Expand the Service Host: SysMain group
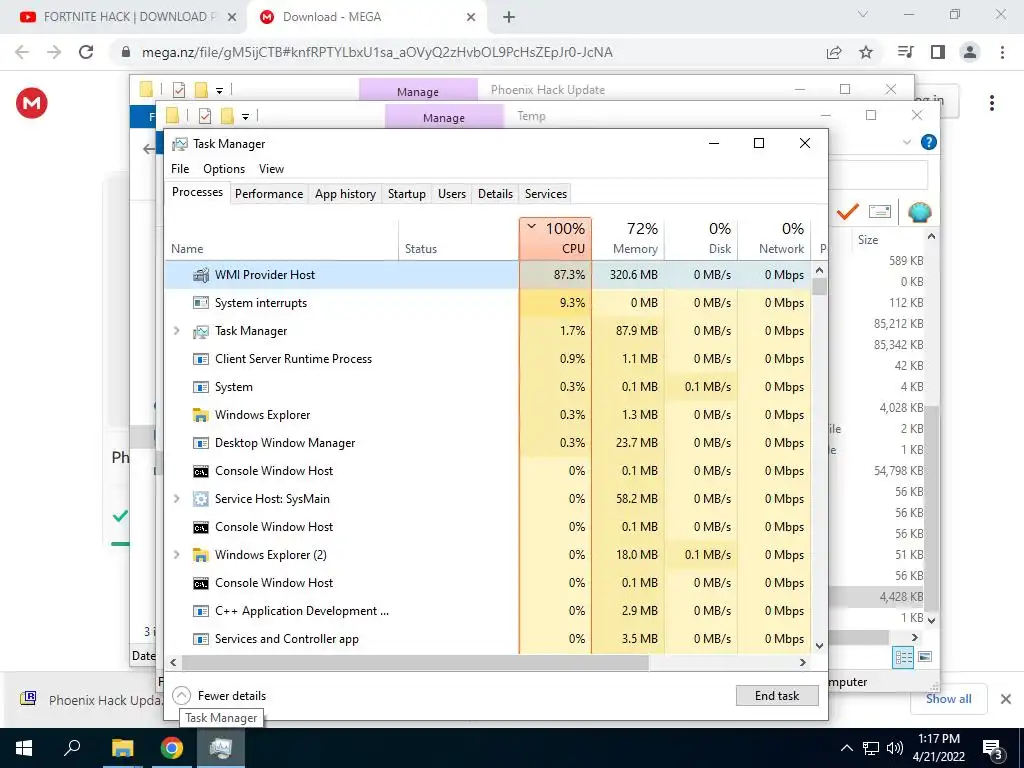Image resolution: width=1024 pixels, height=768 pixels. click(176, 499)
